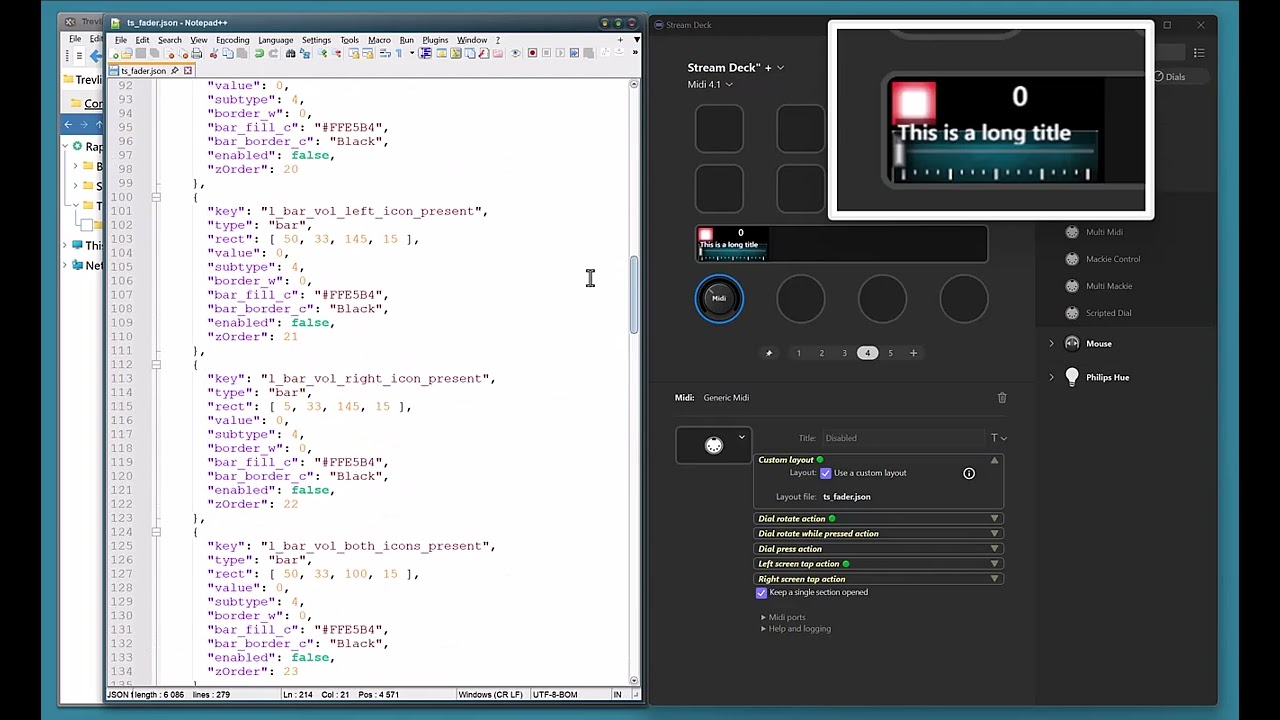Toggle the Use a custom layout checkbox

[x=826, y=473]
